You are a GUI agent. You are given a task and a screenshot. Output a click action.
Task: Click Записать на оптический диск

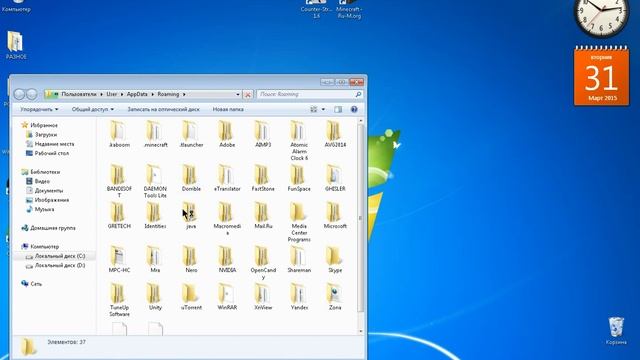[163, 109]
